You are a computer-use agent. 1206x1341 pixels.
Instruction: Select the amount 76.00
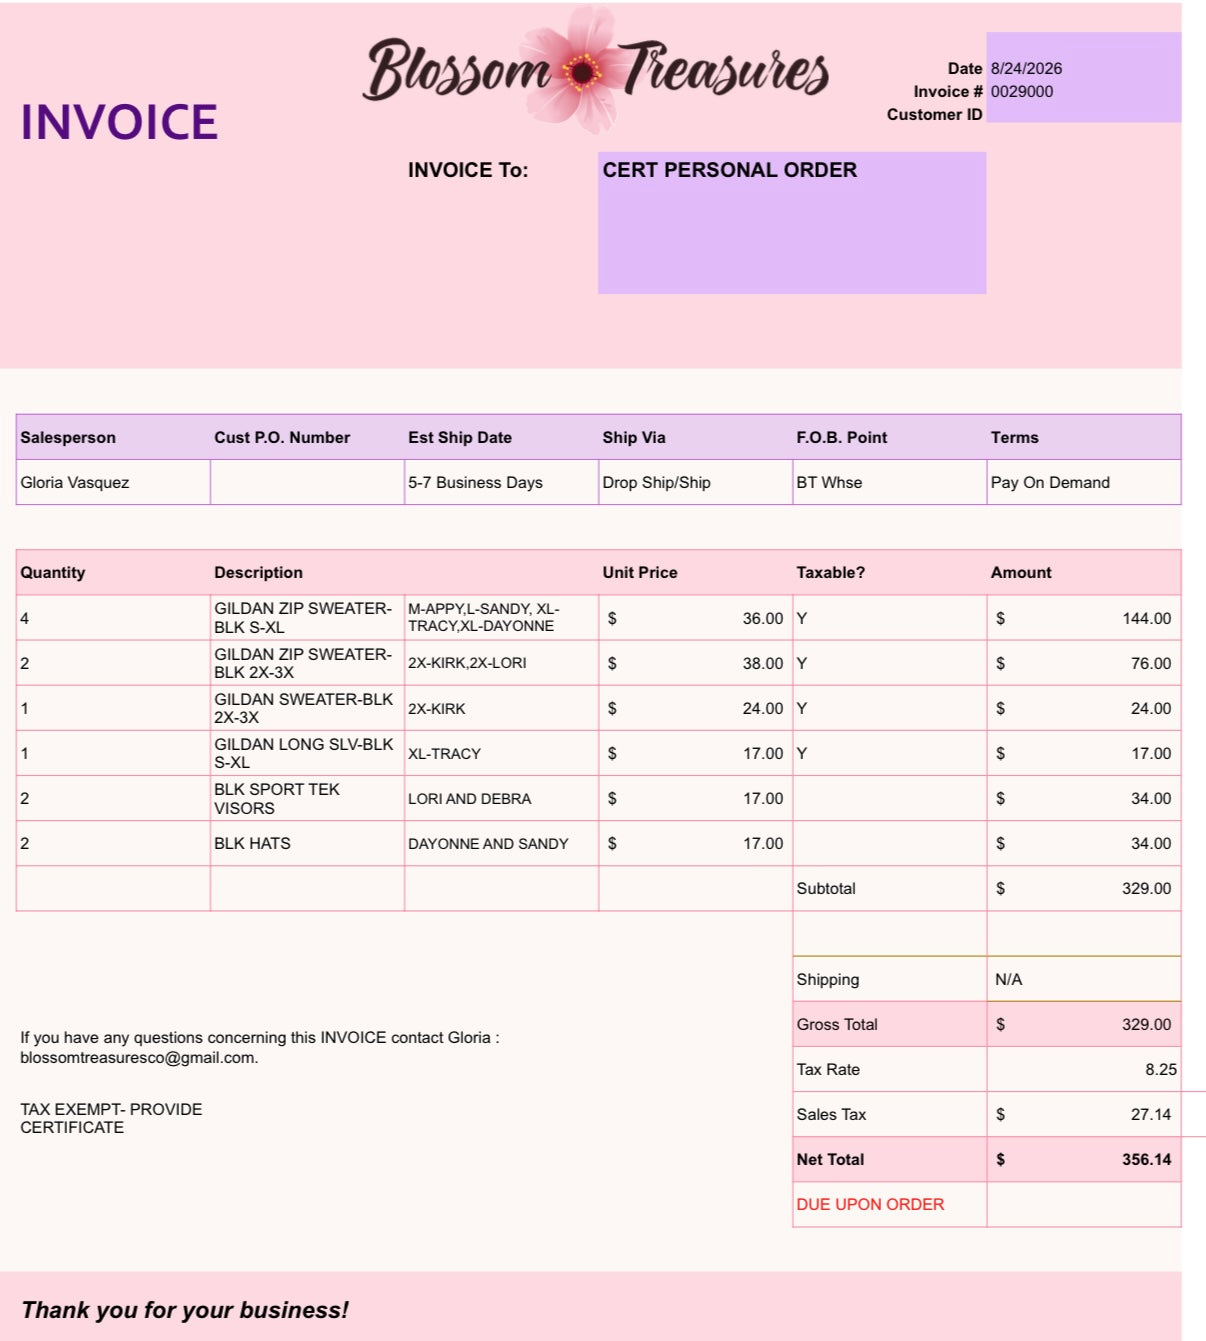pos(1083,663)
